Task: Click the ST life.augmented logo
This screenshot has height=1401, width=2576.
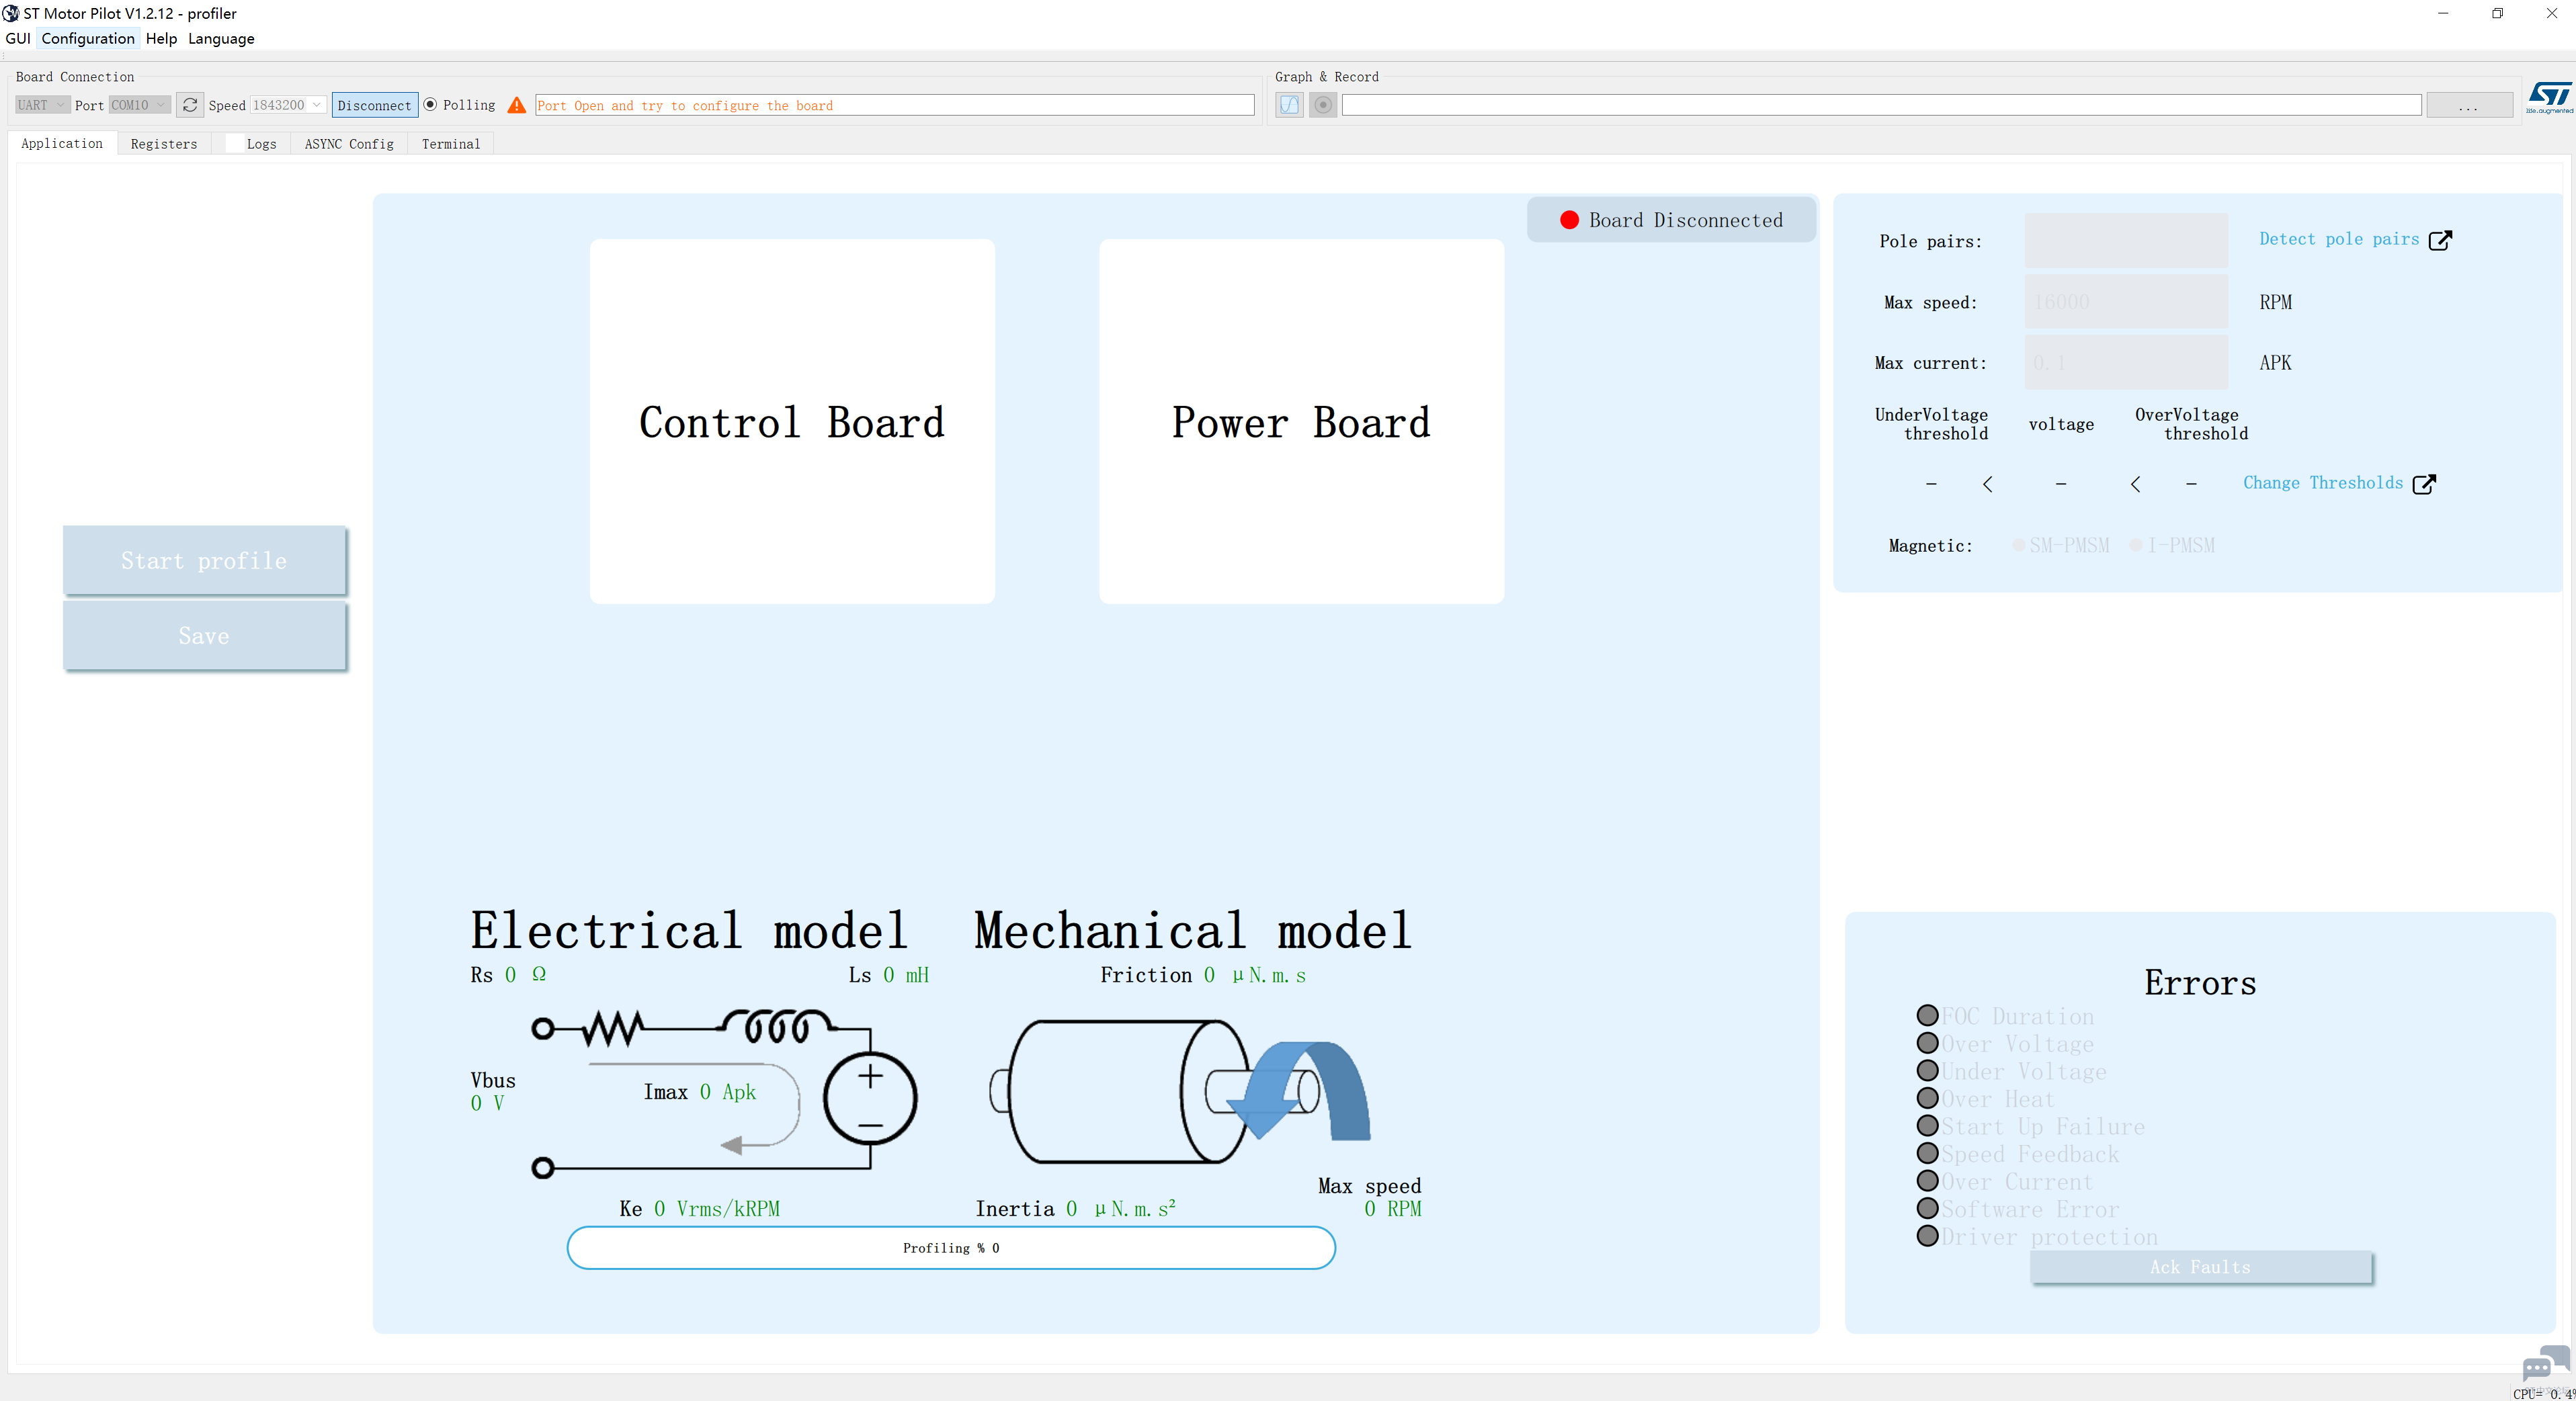Action: click(2549, 98)
